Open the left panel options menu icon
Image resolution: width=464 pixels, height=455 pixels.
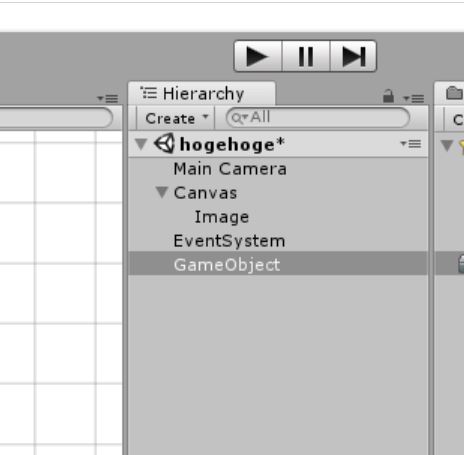[x=108, y=99]
